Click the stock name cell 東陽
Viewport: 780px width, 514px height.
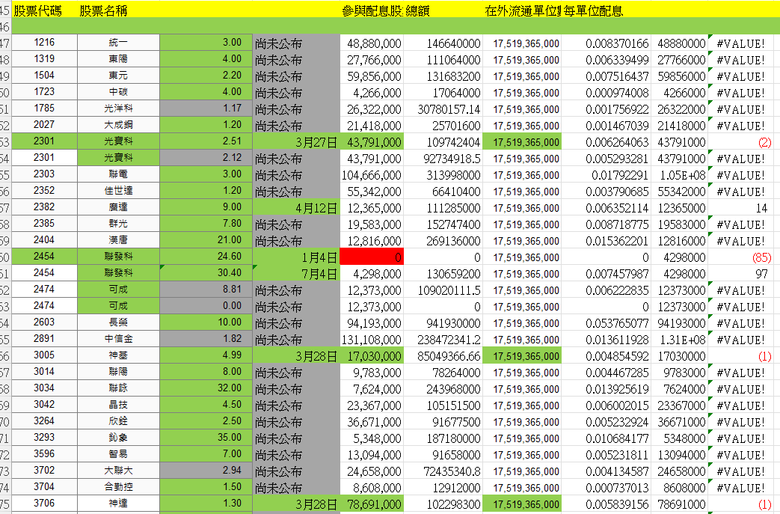click(x=118, y=59)
